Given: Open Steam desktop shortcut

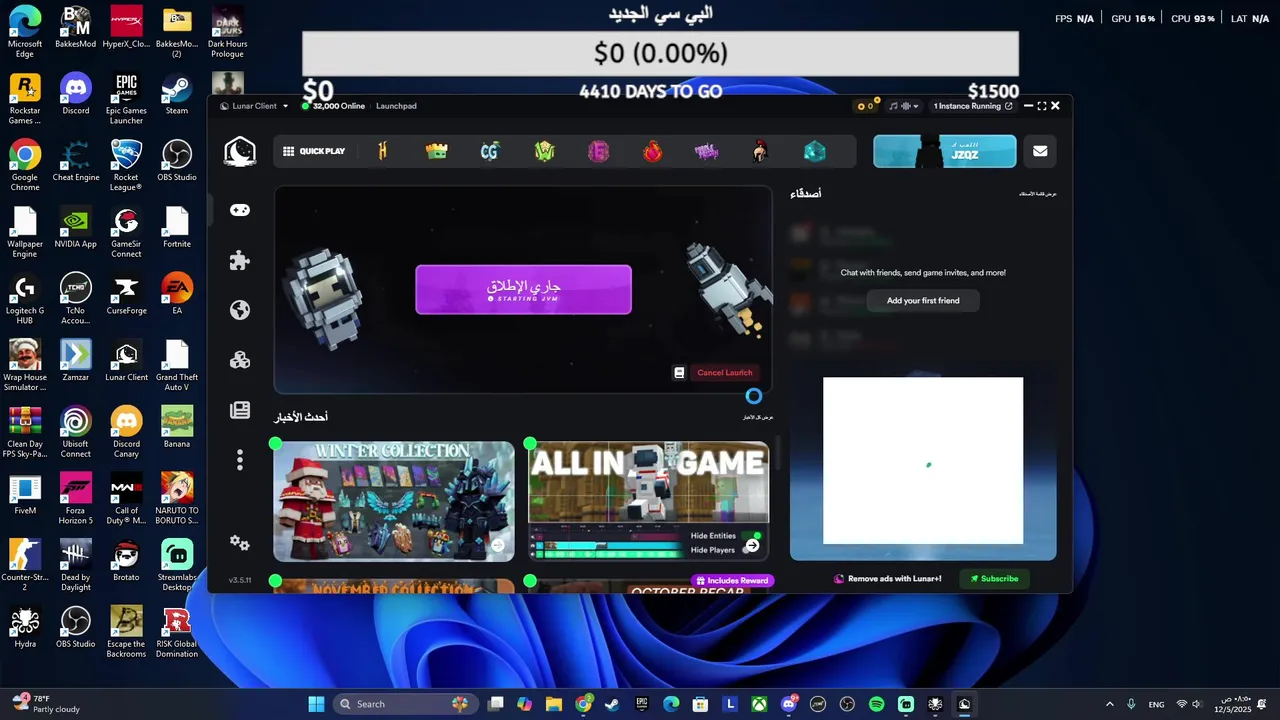Looking at the screenshot, I should point(177,95).
